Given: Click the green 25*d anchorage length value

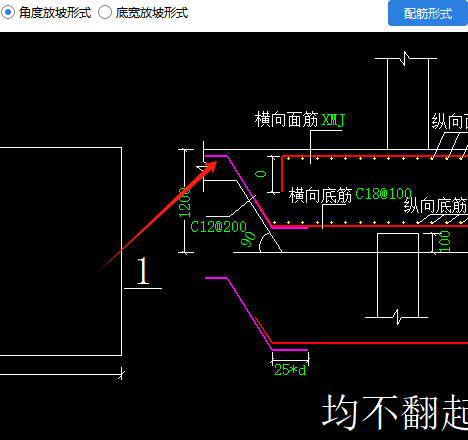Looking at the screenshot, I should pyautogui.click(x=290, y=370).
